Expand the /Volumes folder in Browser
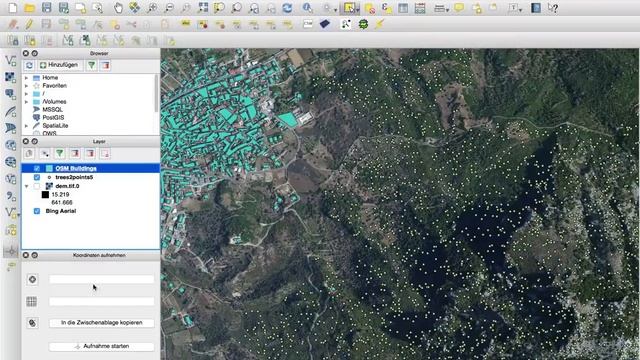640x360 pixels. point(27,102)
